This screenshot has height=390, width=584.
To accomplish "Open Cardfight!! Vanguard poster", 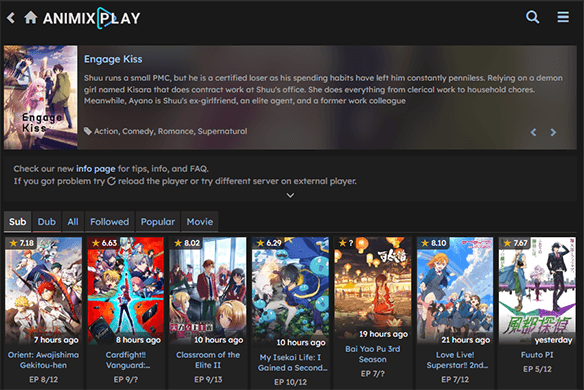I will click(x=126, y=291).
